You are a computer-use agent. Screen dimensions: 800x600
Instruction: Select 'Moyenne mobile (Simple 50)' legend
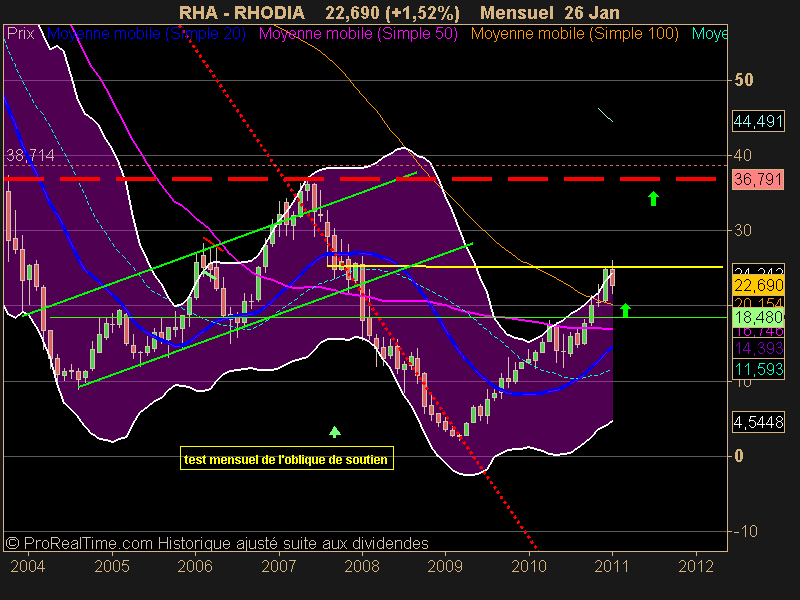pyautogui.click(x=358, y=34)
